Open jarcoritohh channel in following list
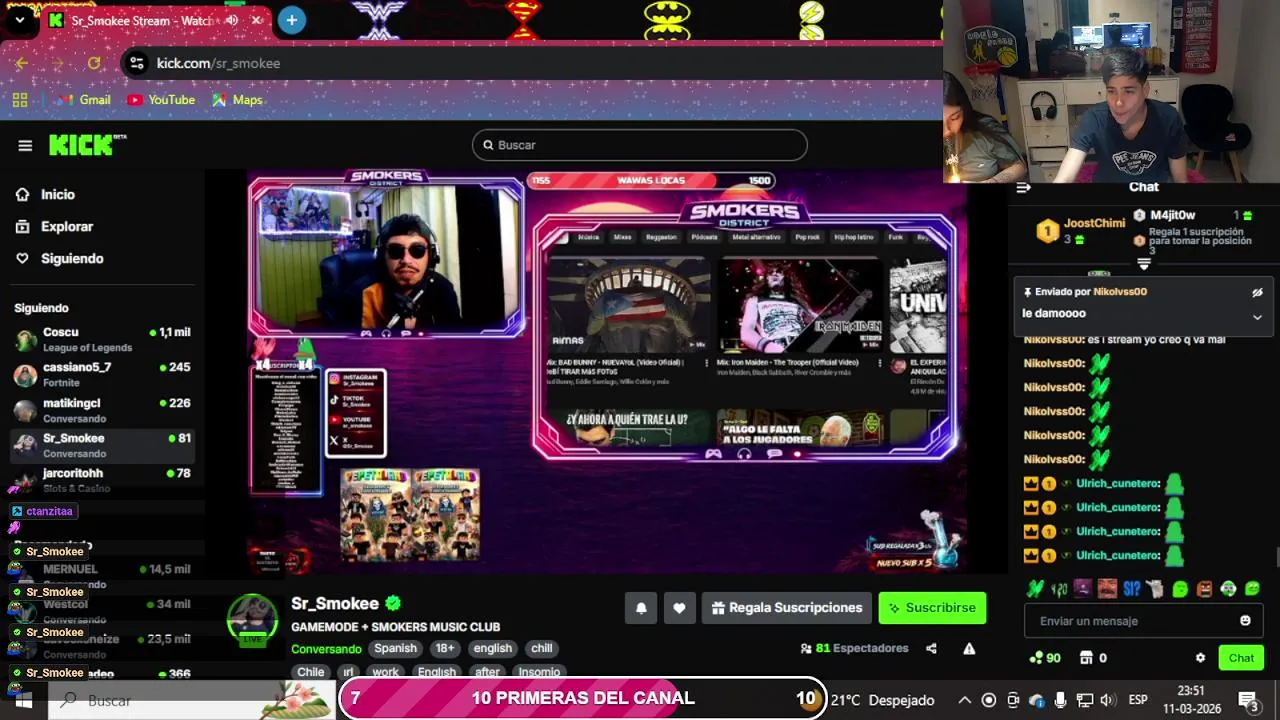Viewport: 1280px width, 720px height. [102, 480]
